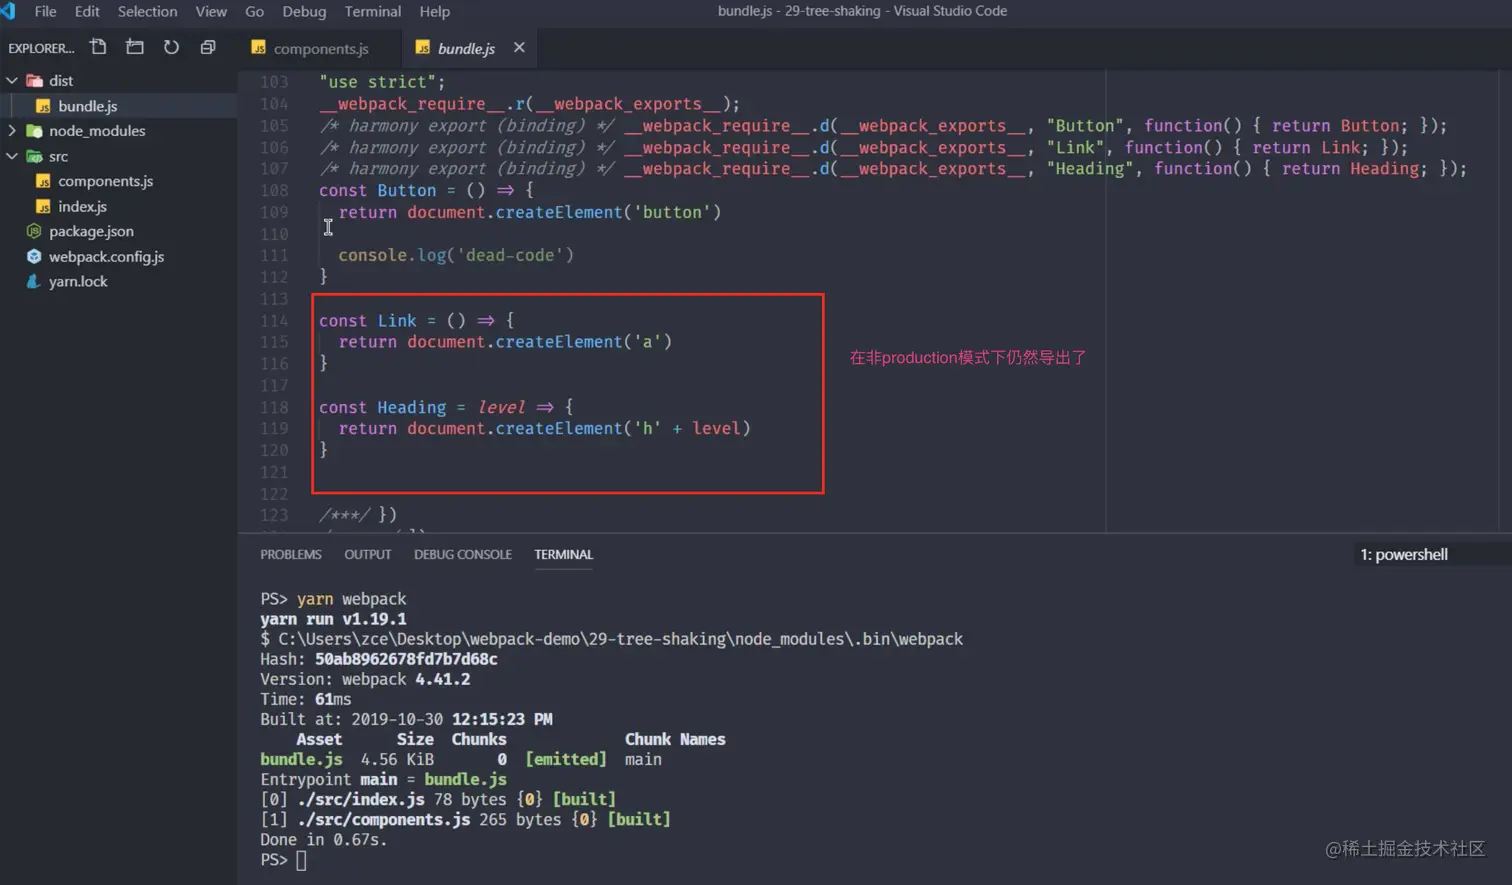Open the Edit menu
Screen dimensions: 1512x885
pyautogui.click(x=87, y=11)
